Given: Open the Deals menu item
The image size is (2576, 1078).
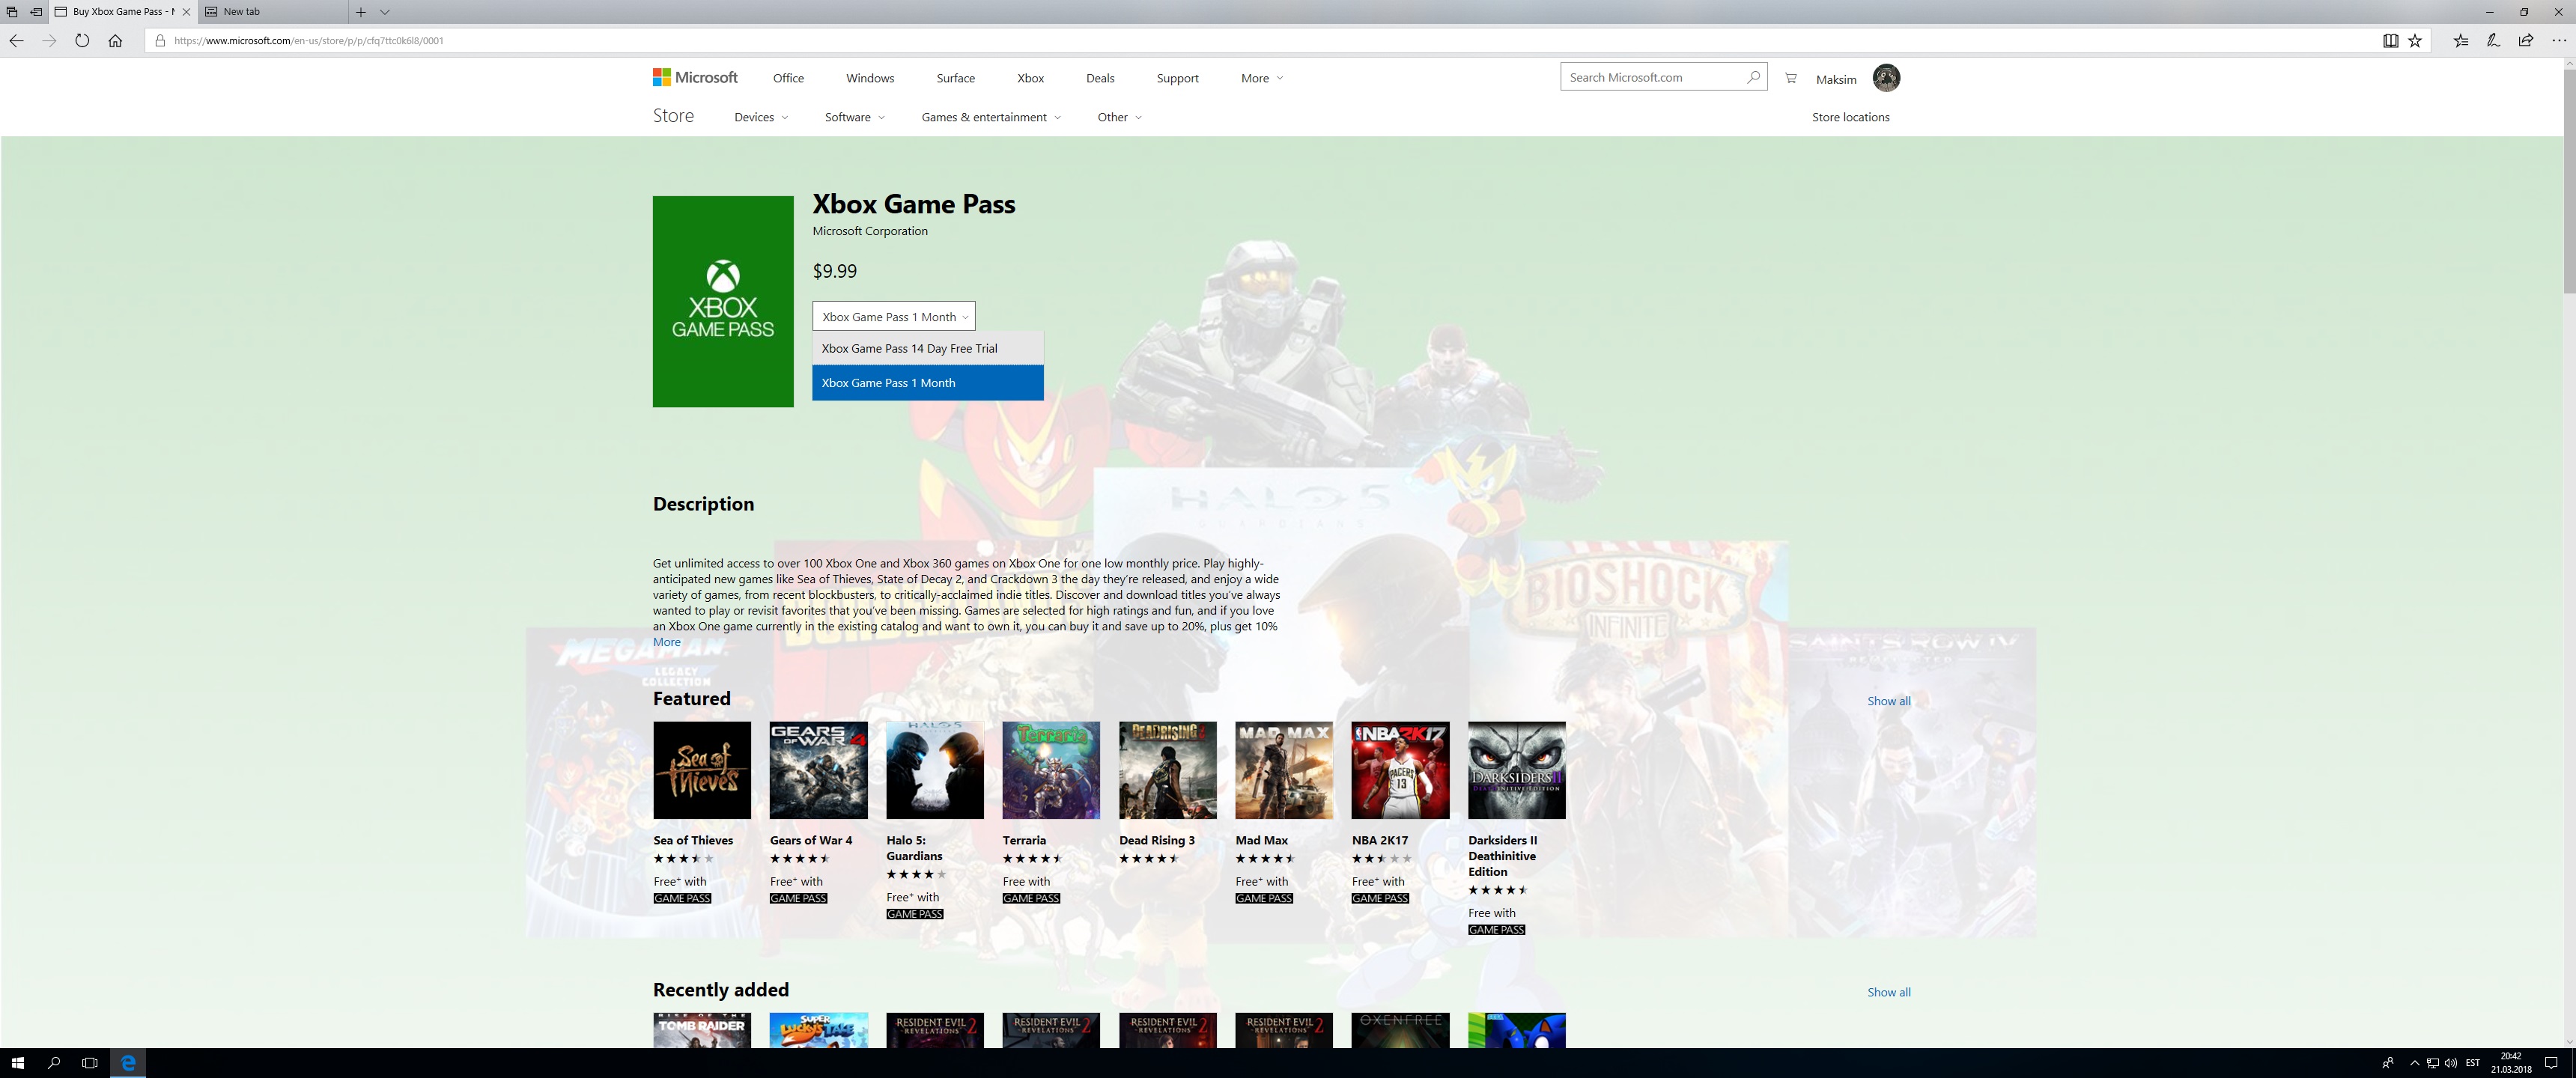Looking at the screenshot, I should pyautogui.click(x=1100, y=78).
